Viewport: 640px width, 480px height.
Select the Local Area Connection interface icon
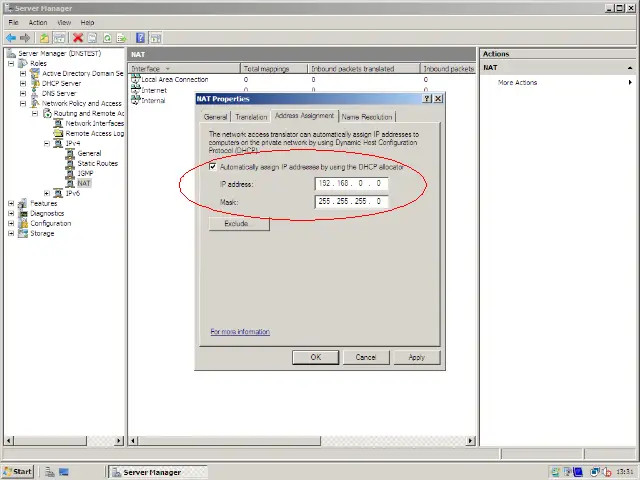pyautogui.click(x=136, y=79)
